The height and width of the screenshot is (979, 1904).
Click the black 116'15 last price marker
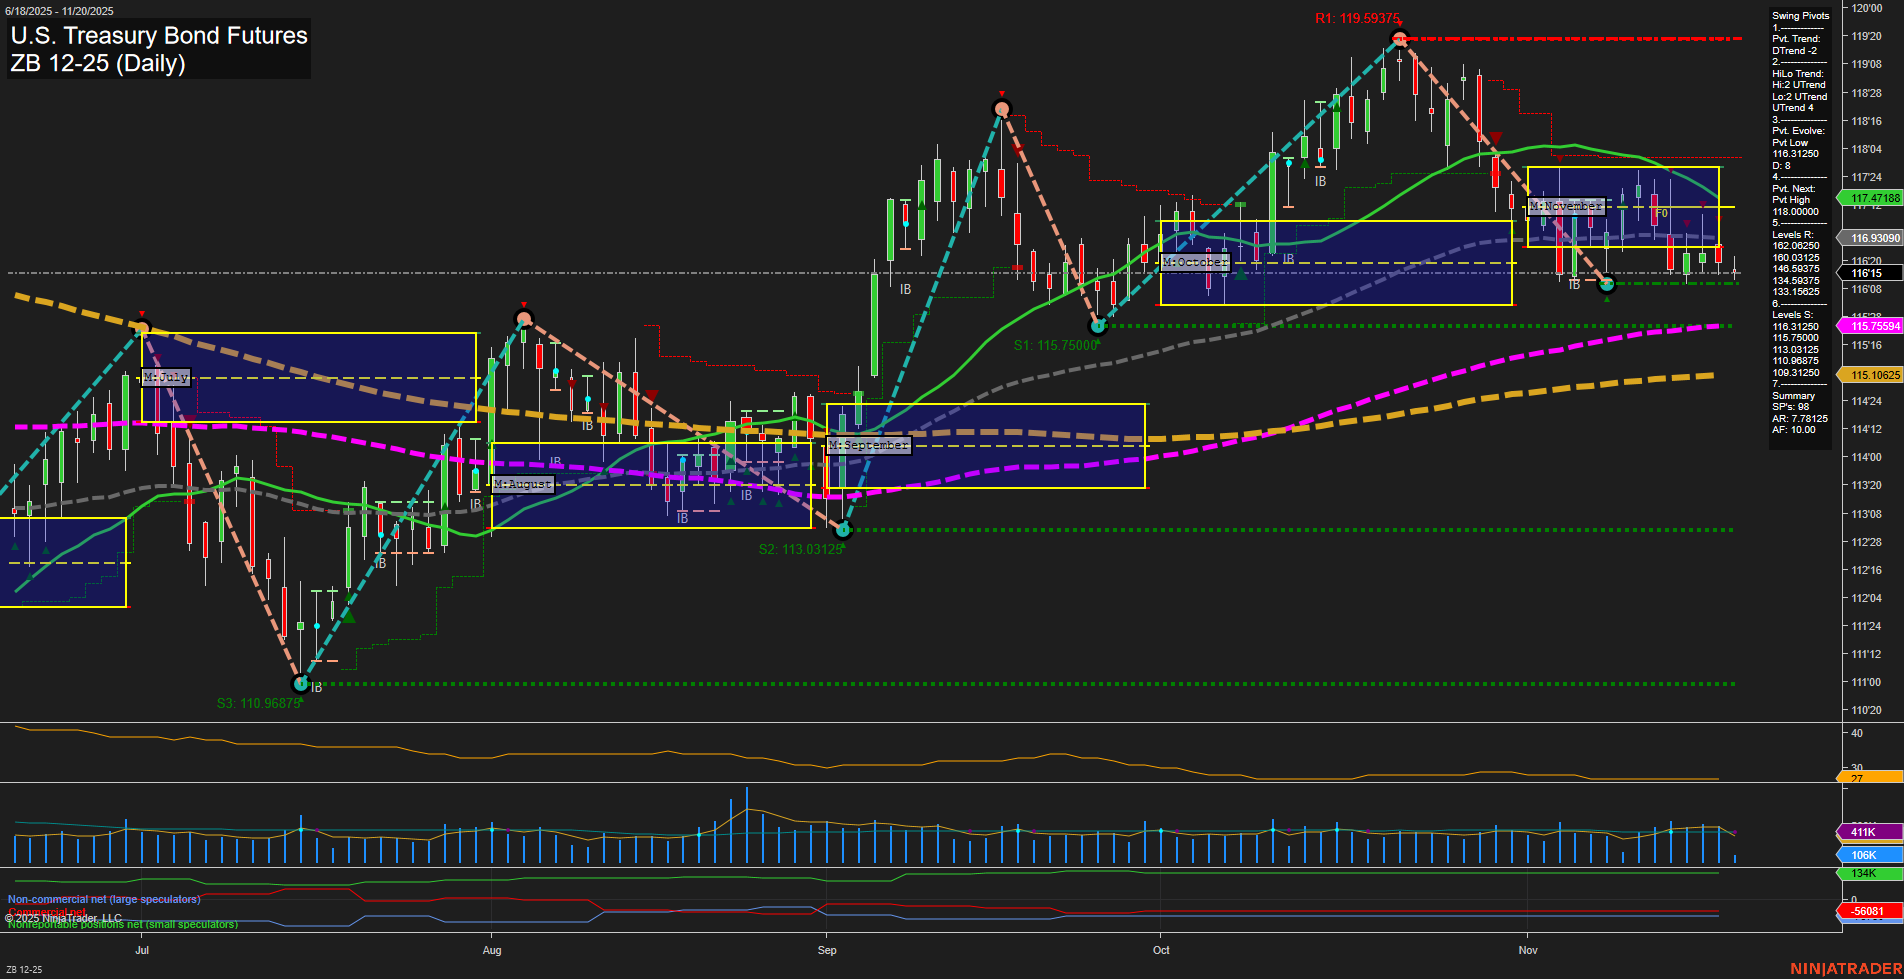(1868, 273)
